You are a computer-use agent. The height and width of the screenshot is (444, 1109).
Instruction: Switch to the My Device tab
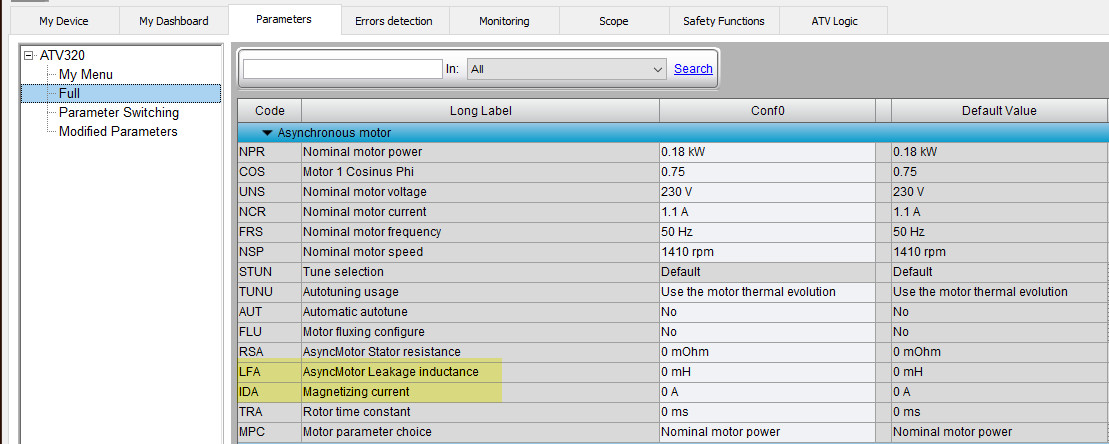click(64, 21)
